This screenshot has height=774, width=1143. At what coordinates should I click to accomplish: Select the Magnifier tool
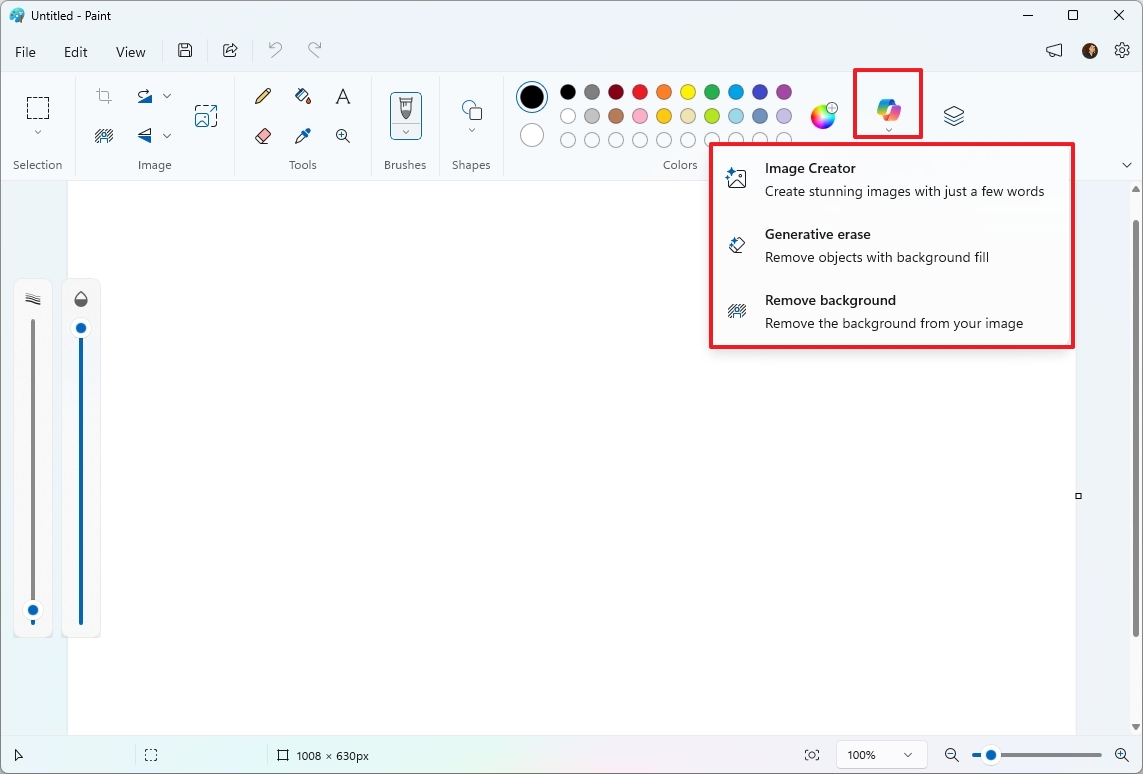pyautogui.click(x=343, y=136)
